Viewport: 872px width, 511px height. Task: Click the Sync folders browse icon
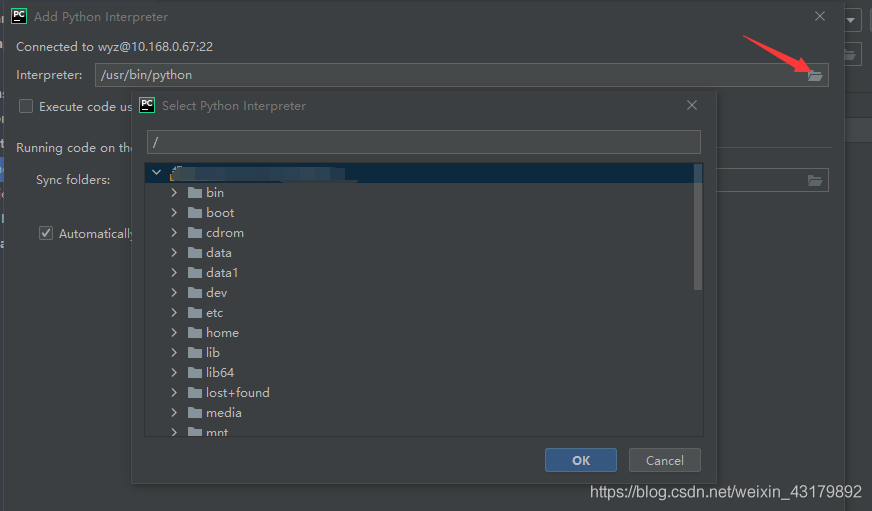pyautogui.click(x=815, y=180)
